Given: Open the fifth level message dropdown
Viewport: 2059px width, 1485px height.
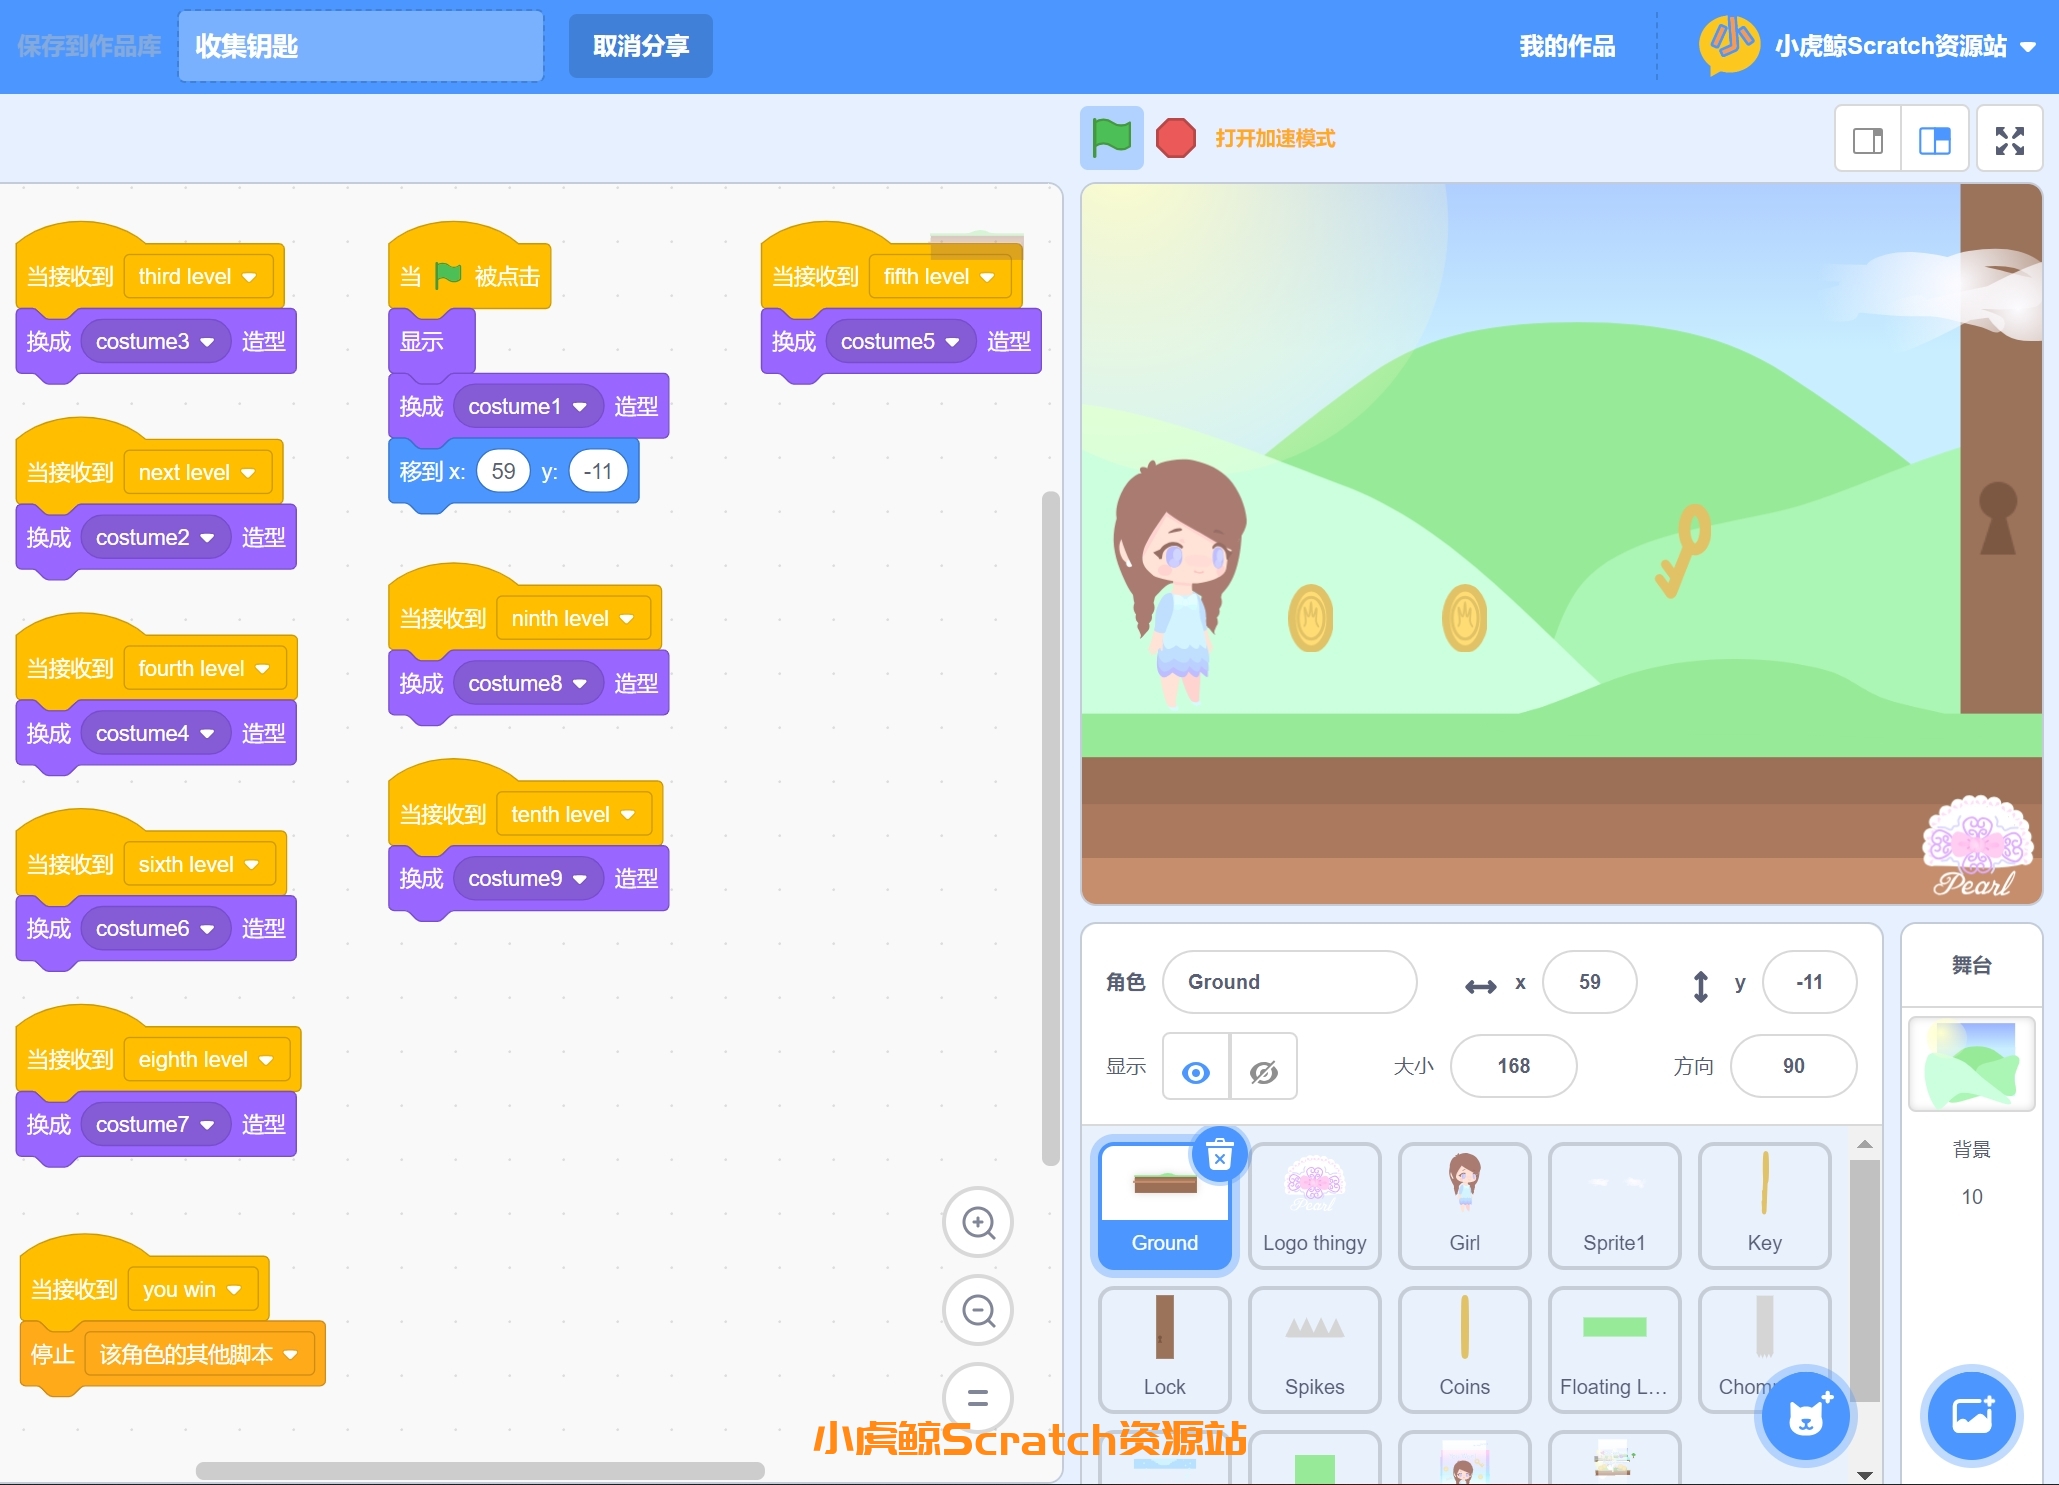Looking at the screenshot, I should tap(940, 276).
